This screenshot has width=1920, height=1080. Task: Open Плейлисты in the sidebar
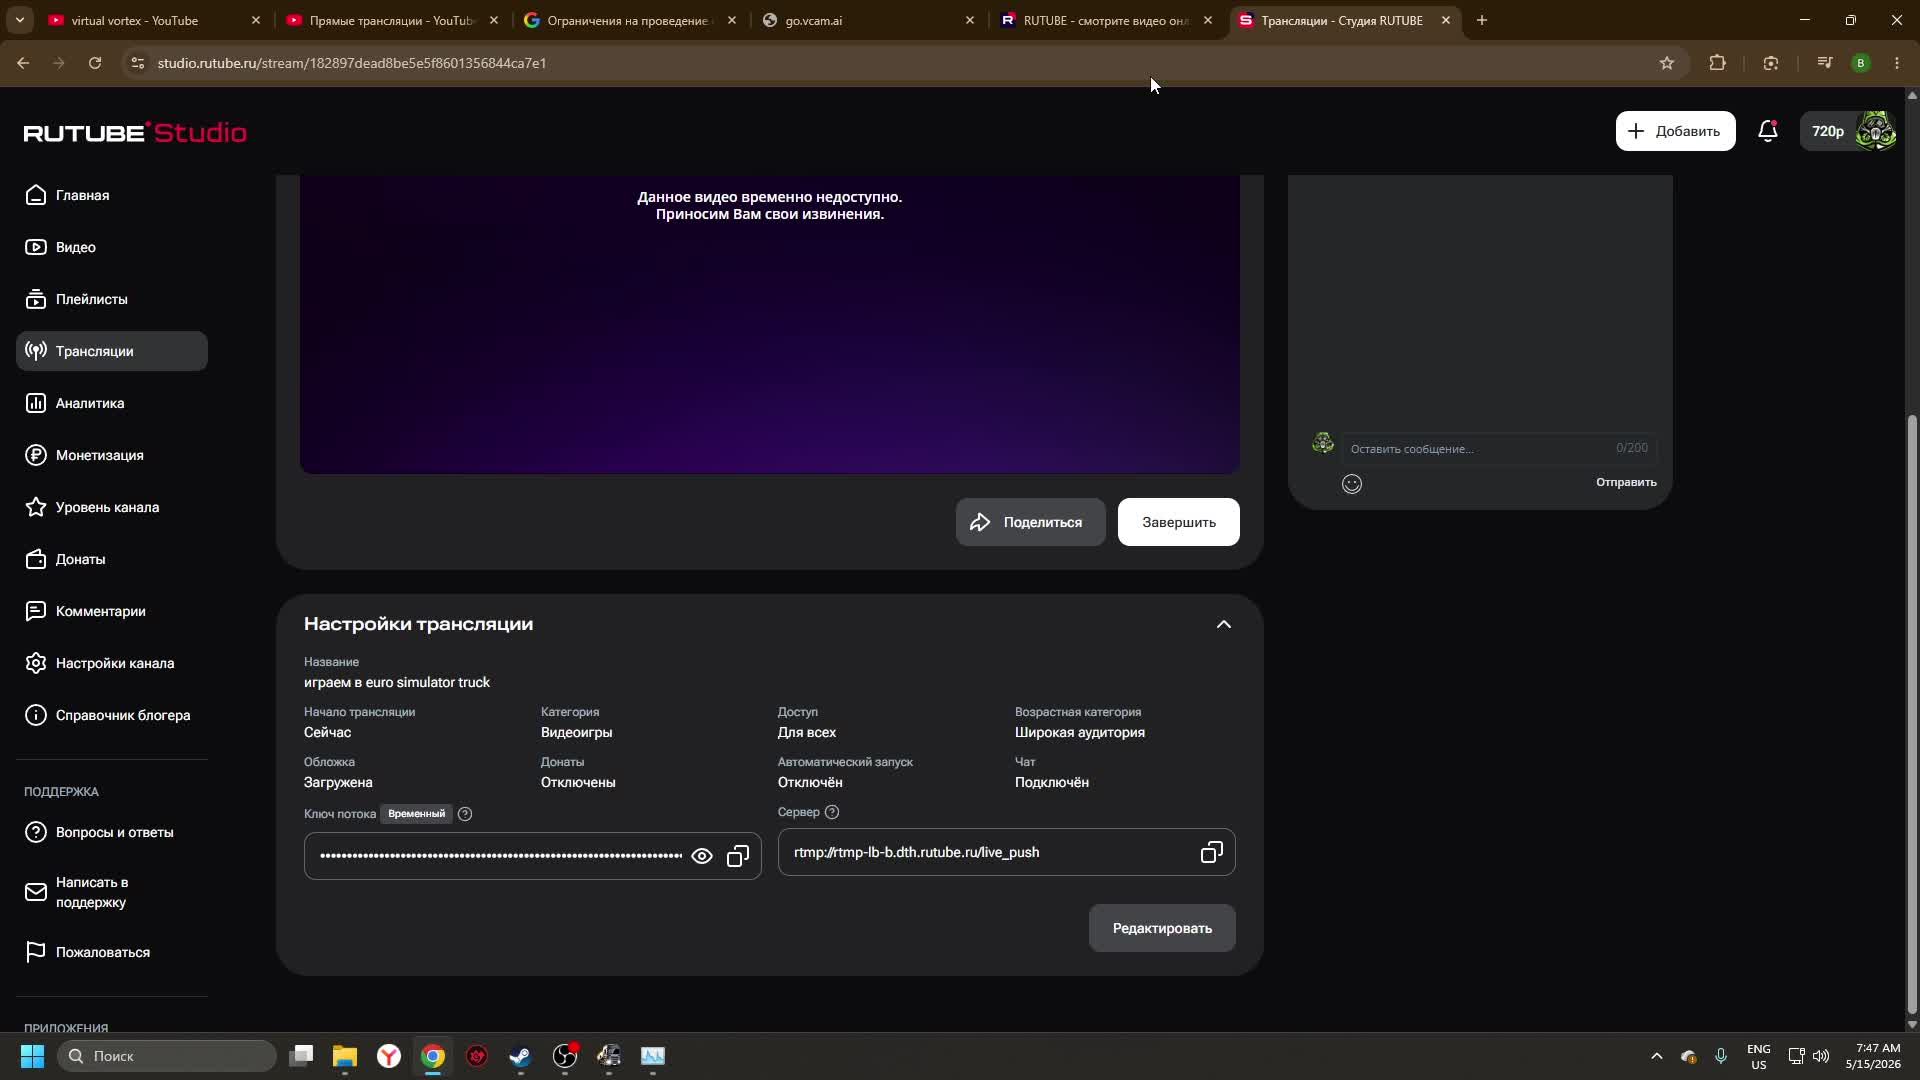[112, 299]
